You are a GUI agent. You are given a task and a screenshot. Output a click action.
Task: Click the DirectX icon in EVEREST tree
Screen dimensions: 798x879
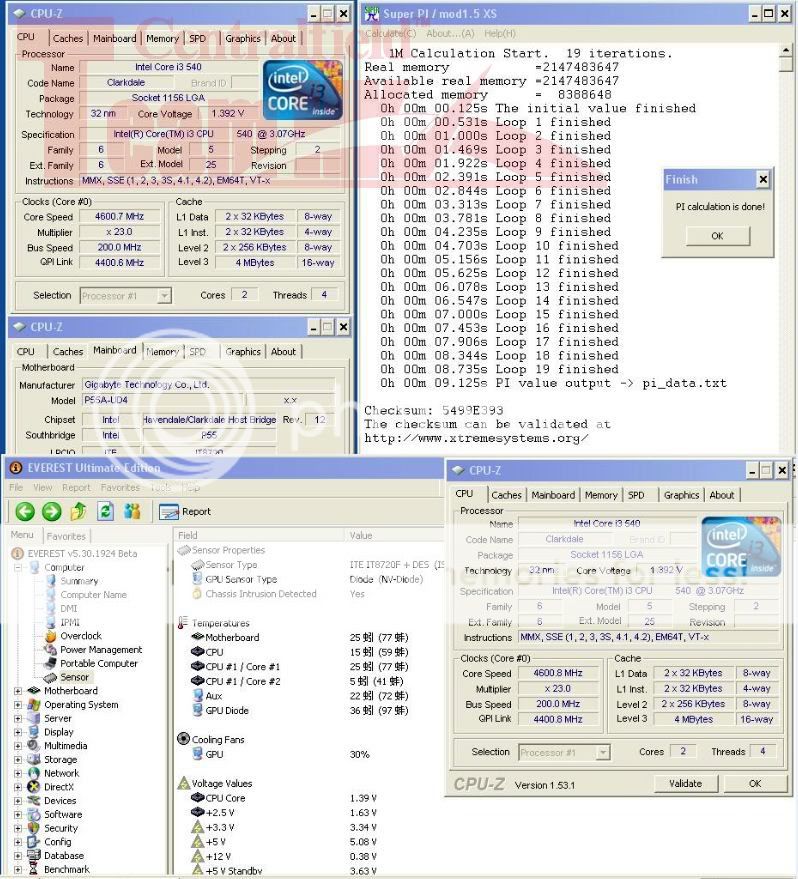(x=34, y=787)
